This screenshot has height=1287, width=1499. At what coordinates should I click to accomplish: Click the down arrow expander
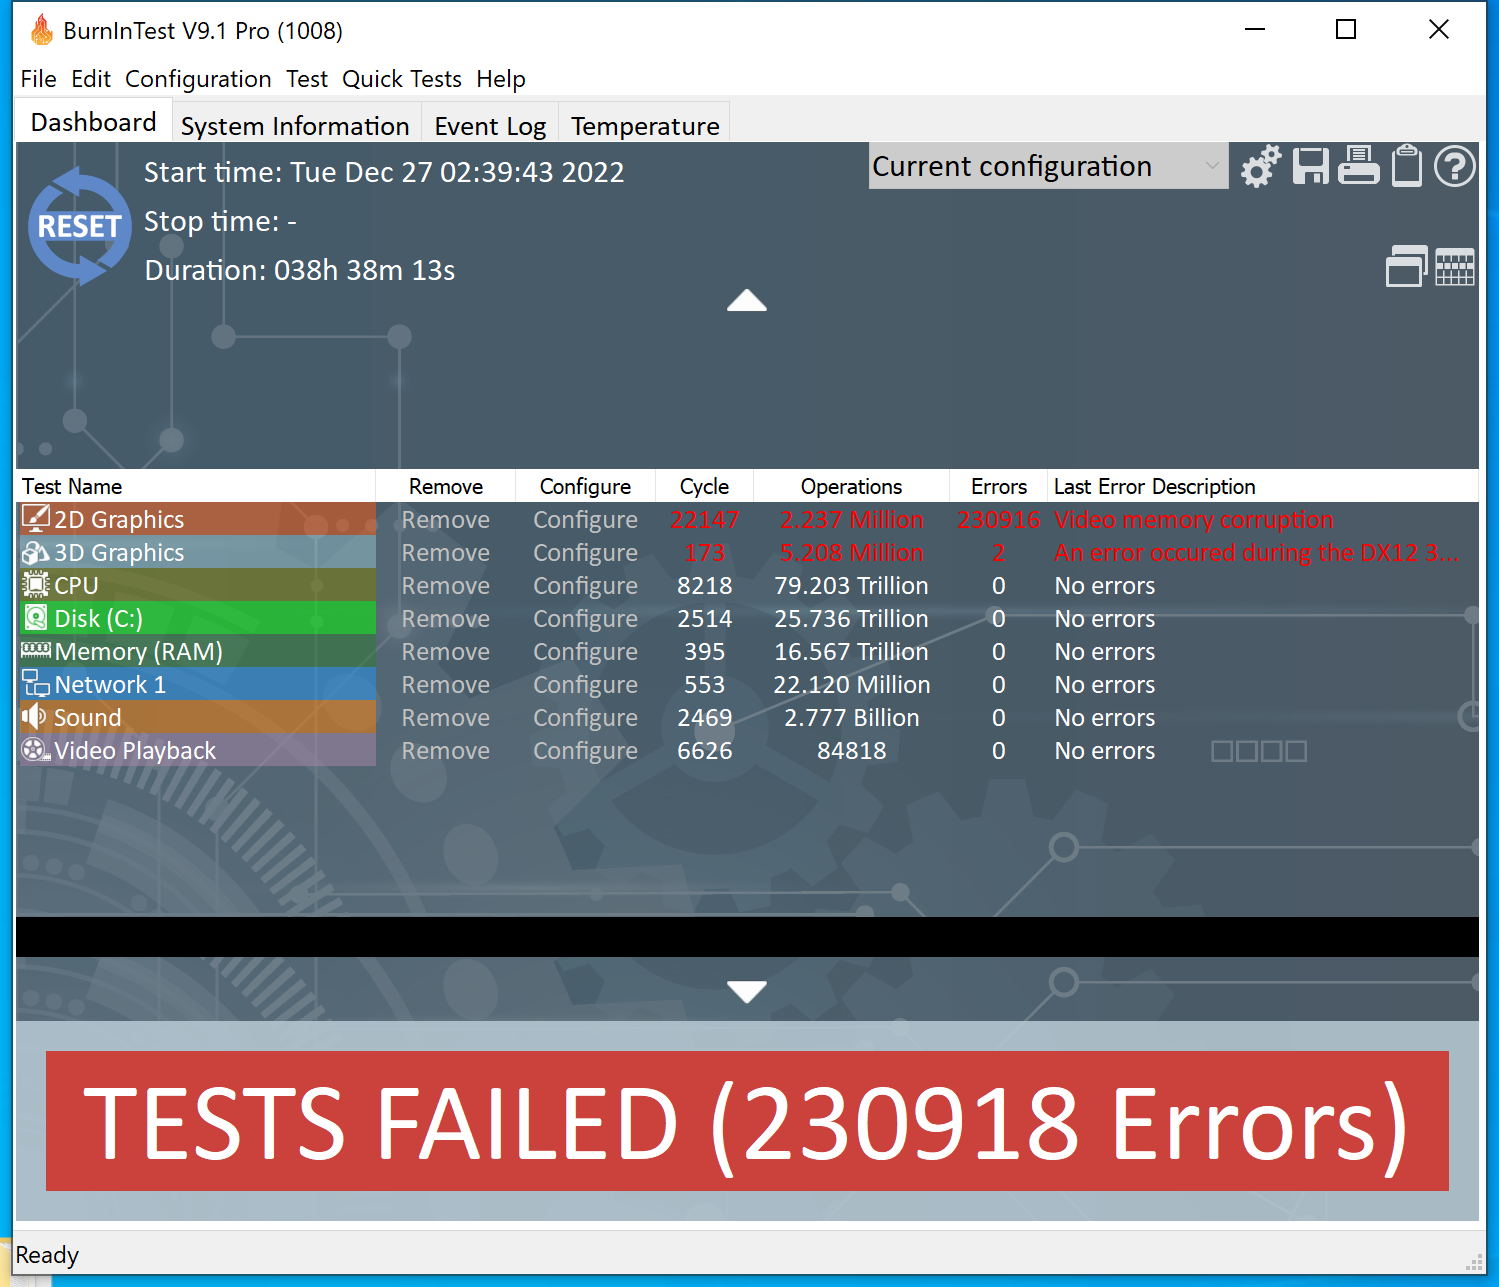point(747,991)
